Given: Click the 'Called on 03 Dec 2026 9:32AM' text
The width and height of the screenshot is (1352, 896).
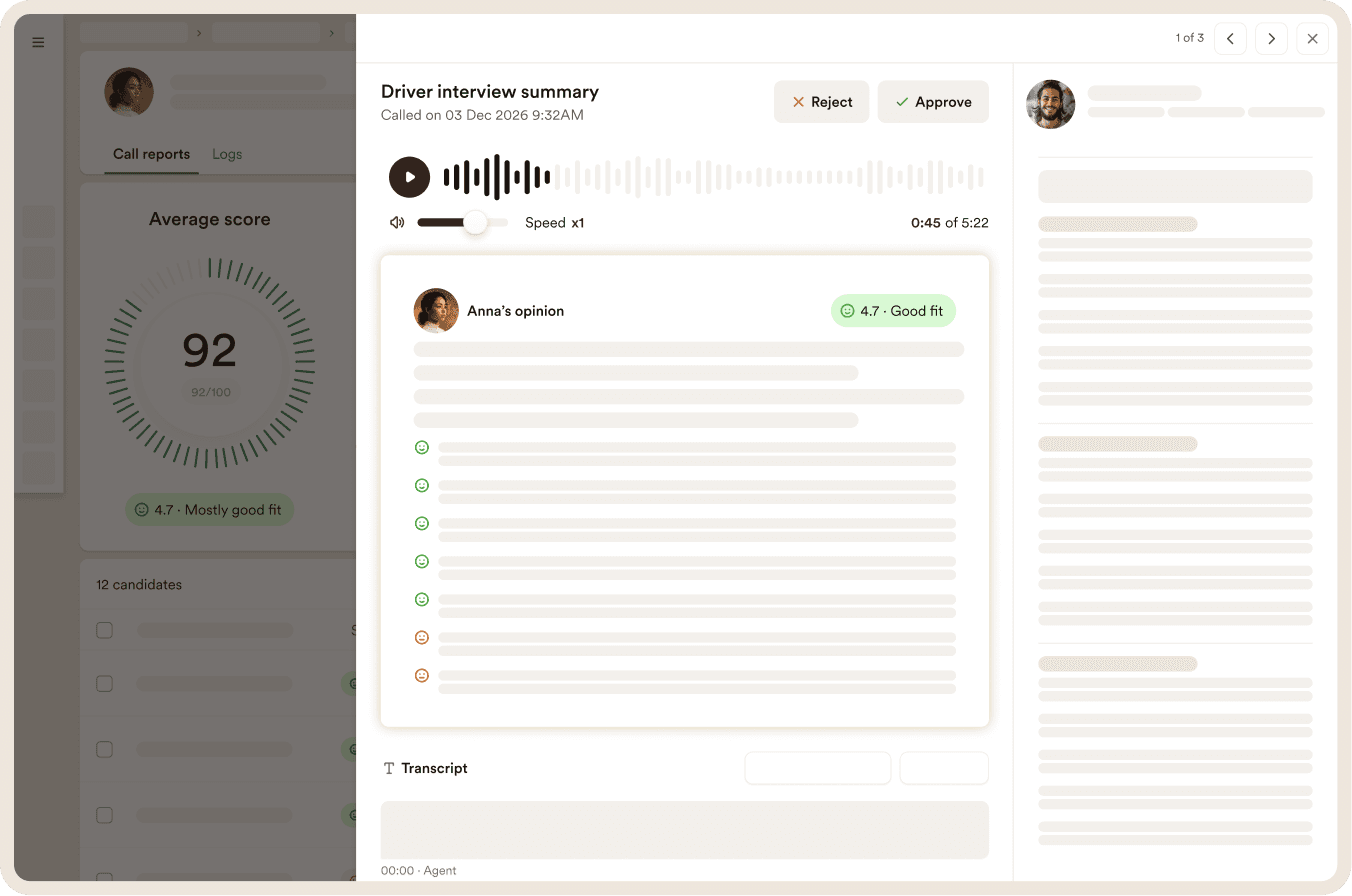Looking at the screenshot, I should [482, 115].
